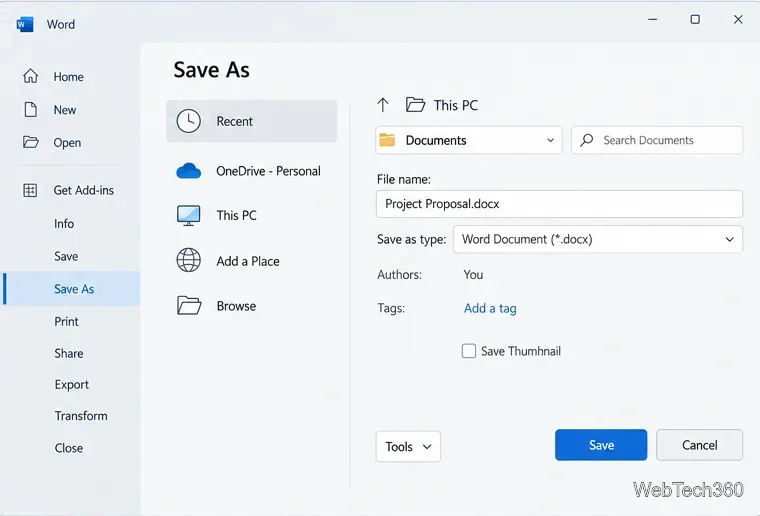The width and height of the screenshot is (760, 516).
Task: Maximize the Word window
Action: click(695, 19)
